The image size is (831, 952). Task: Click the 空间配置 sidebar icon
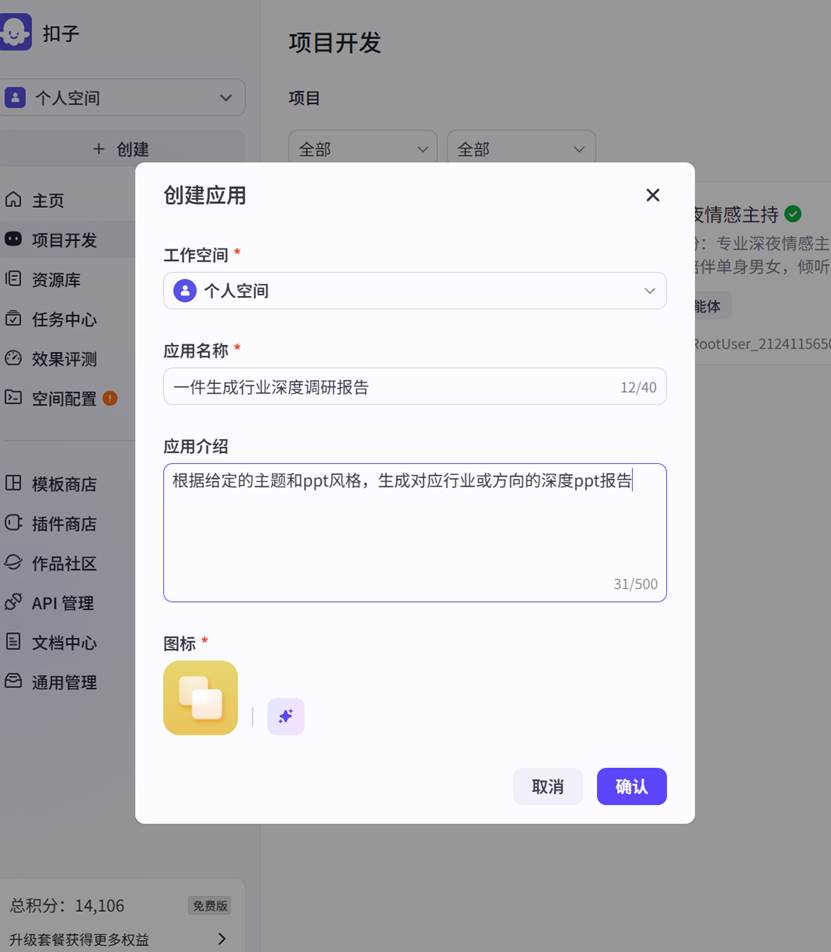point(13,398)
